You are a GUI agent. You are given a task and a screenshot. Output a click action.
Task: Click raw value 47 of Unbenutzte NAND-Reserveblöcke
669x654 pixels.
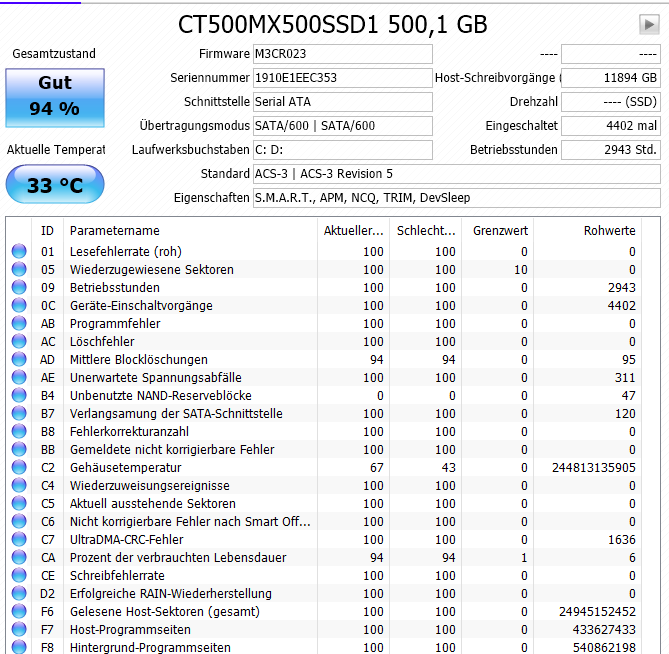pos(628,395)
